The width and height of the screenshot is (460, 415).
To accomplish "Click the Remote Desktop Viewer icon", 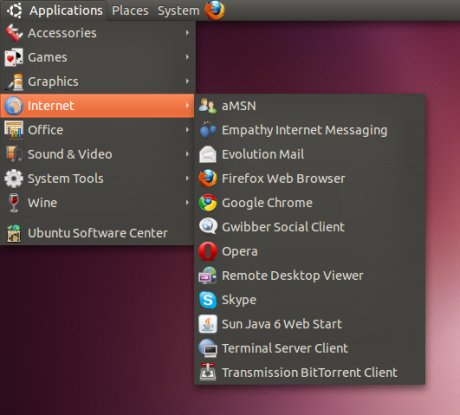I will tap(208, 276).
